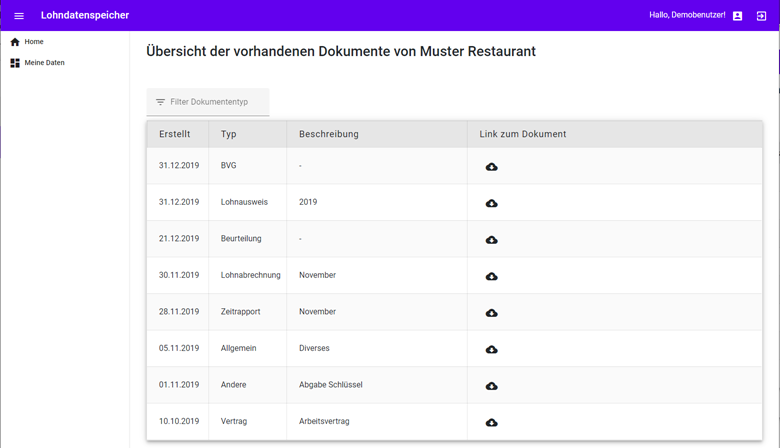
Task: Sort by the Typ column header
Action: point(229,134)
